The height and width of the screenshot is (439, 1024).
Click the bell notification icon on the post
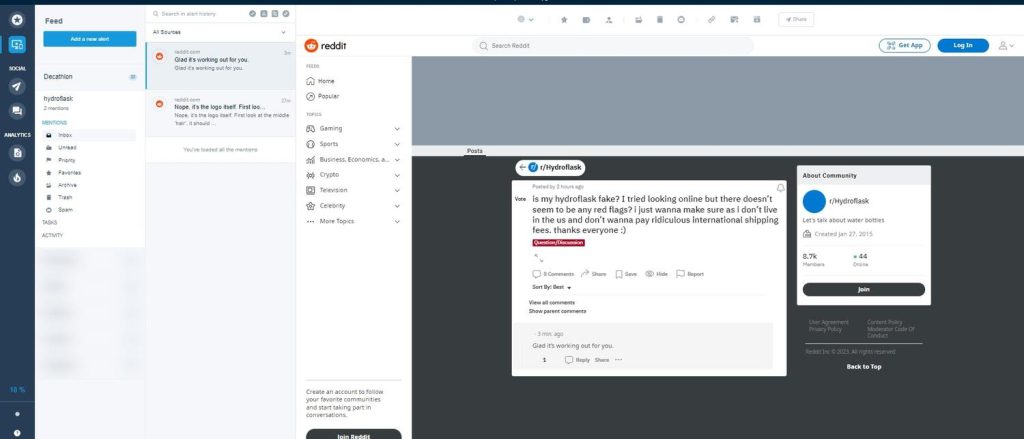pos(780,188)
